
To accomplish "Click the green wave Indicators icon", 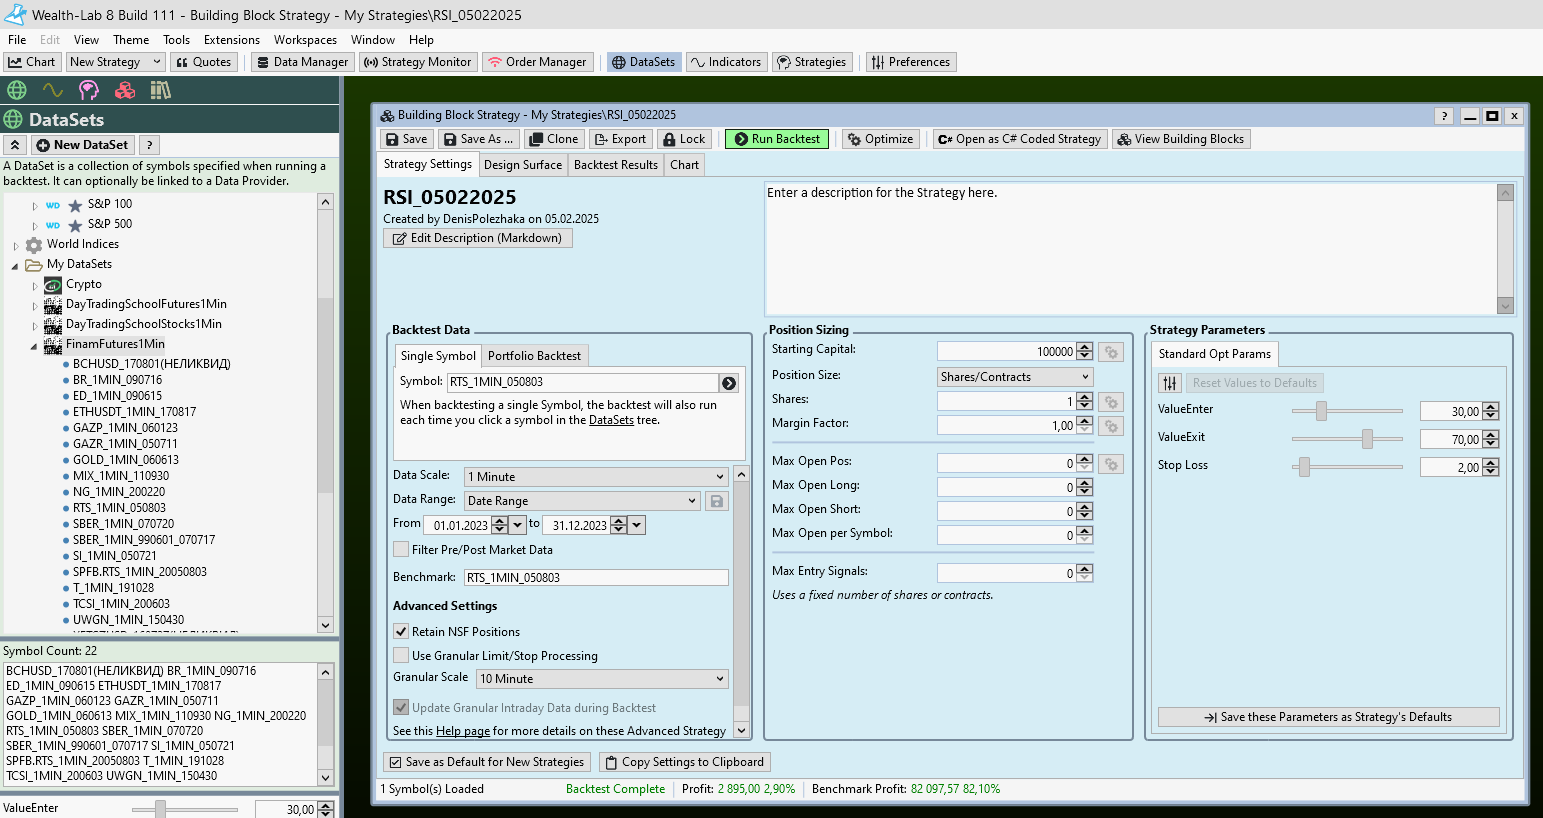I will pos(52,90).
